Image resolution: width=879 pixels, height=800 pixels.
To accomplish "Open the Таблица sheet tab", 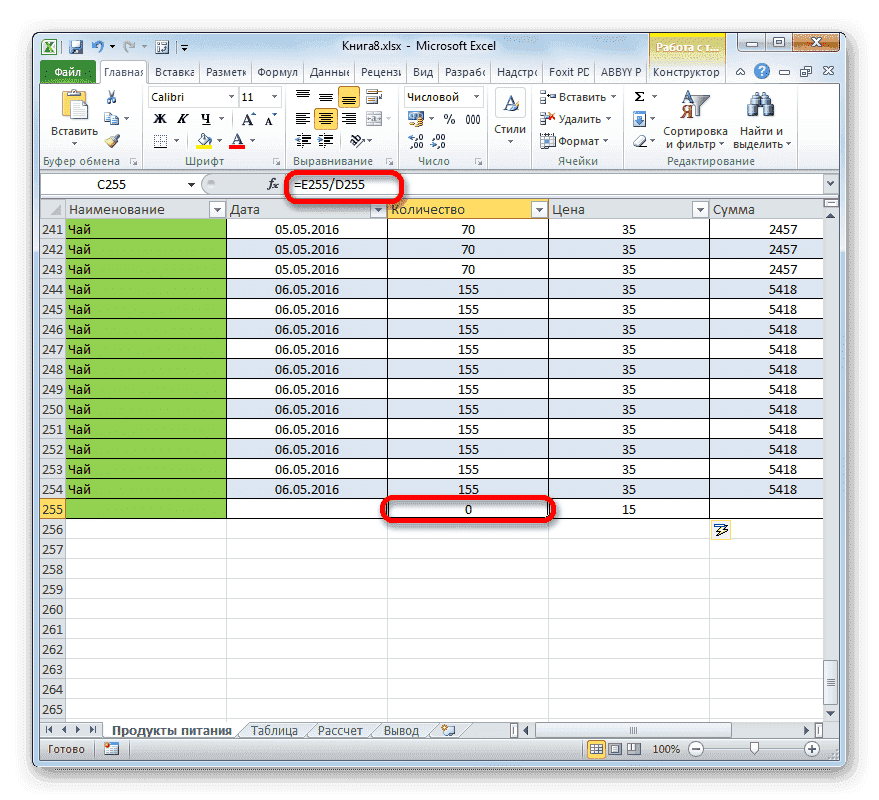I will pyautogui.click(x=275, y=730).
